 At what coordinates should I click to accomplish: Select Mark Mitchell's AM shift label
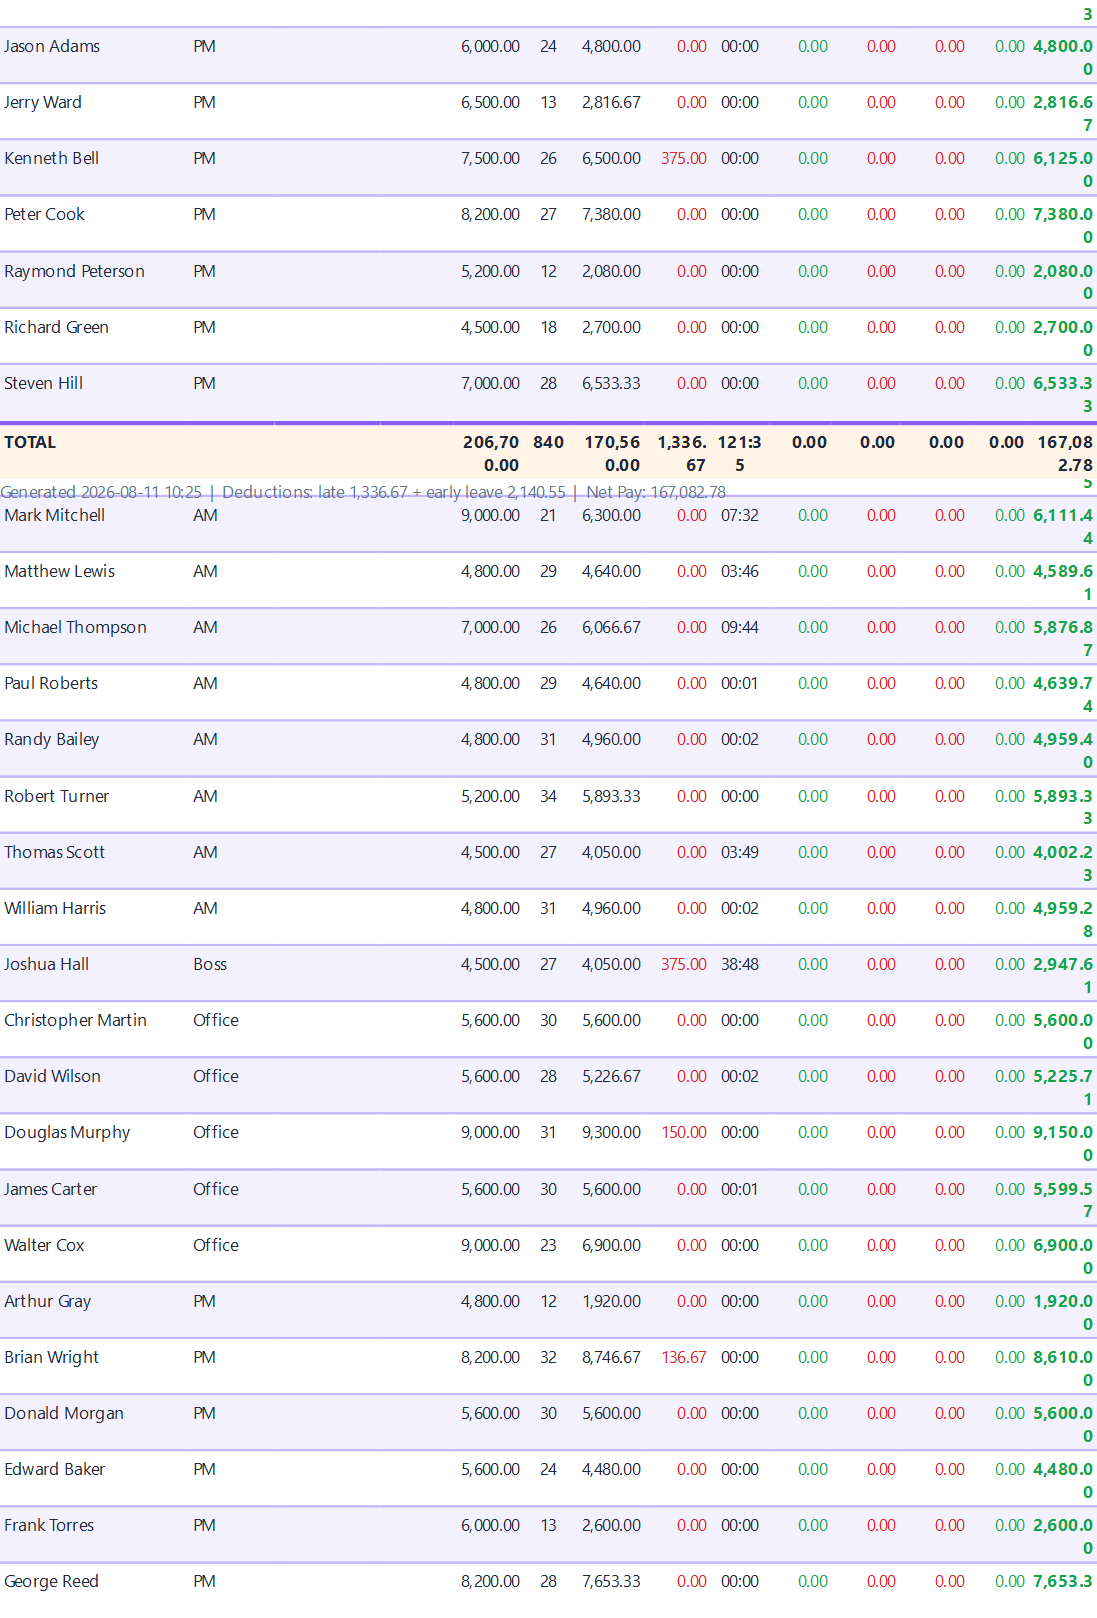(205, 515)
